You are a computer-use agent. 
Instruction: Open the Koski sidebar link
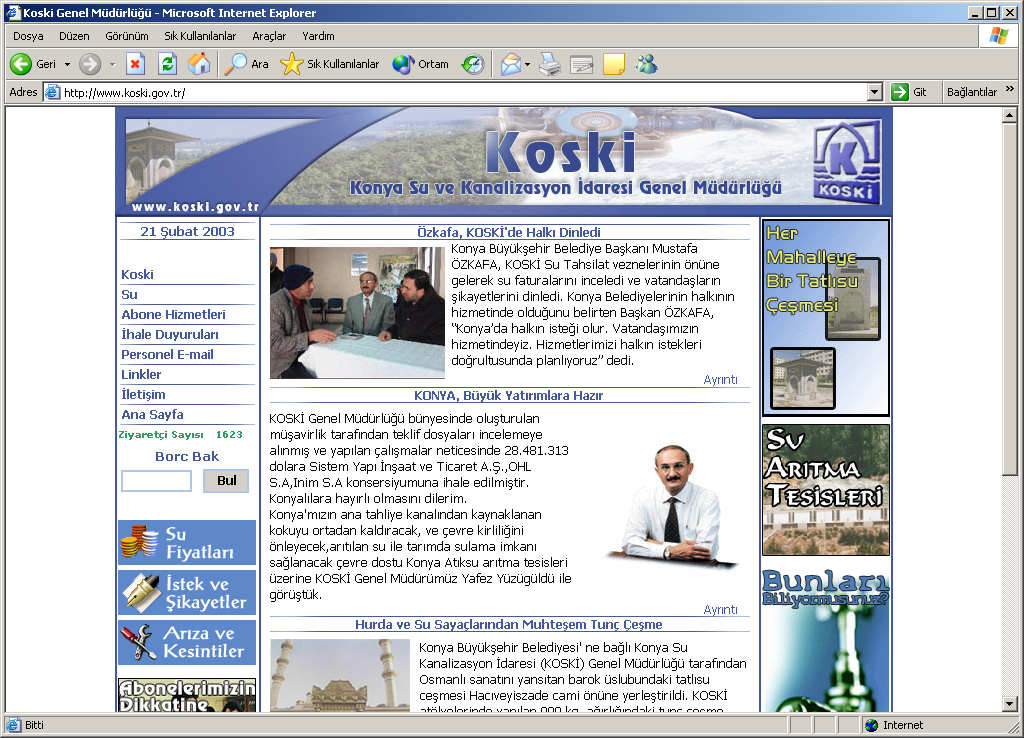point(137,274)
